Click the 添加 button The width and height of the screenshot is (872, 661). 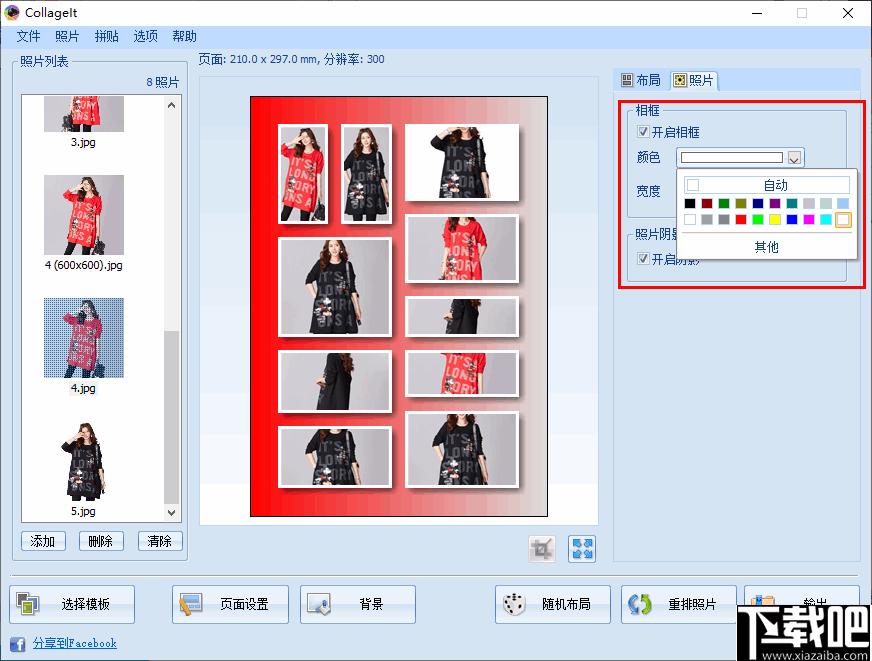pyautogui.click(x=43, y=541)
